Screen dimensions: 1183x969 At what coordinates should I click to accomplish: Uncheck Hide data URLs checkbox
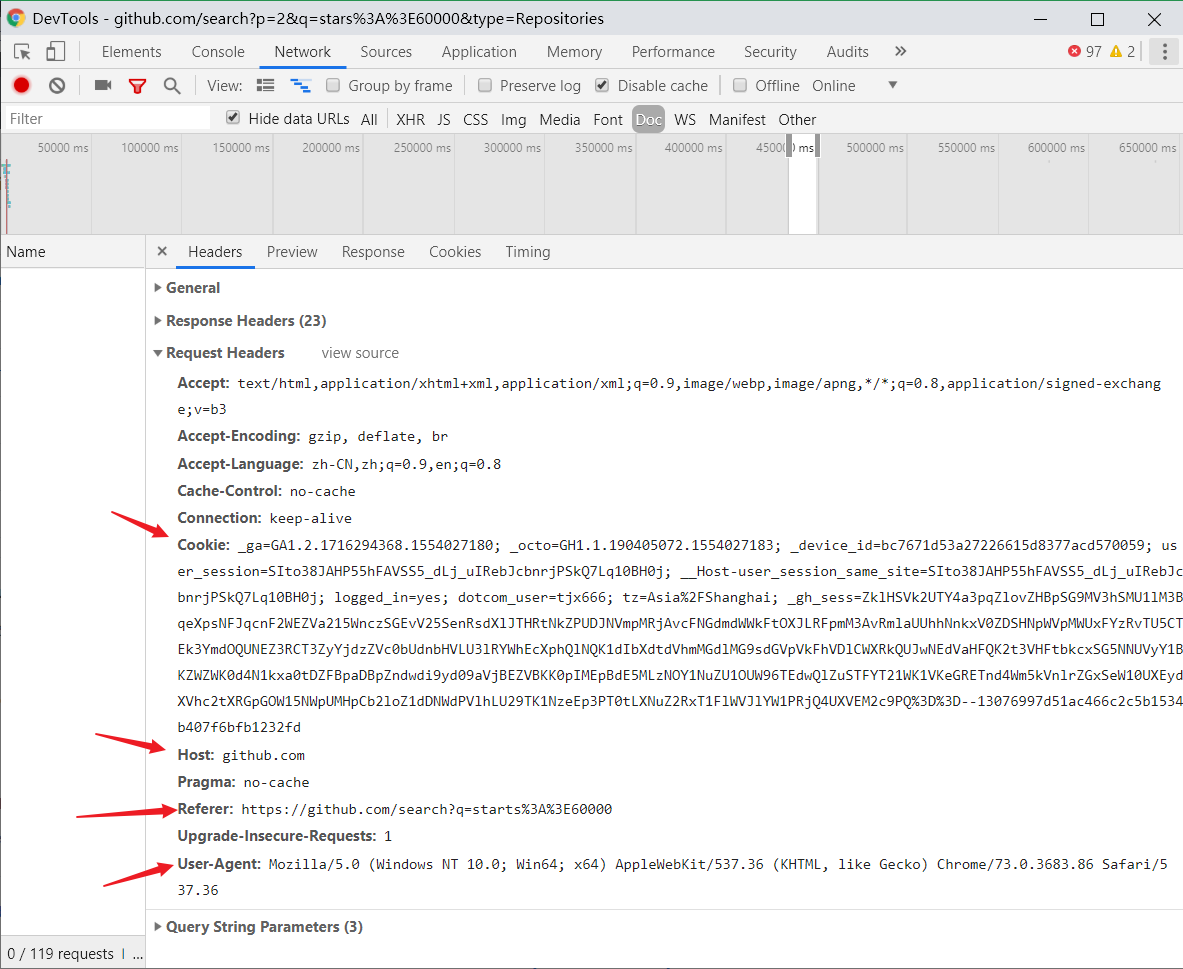pyautogui.click(x=233, y=118)
